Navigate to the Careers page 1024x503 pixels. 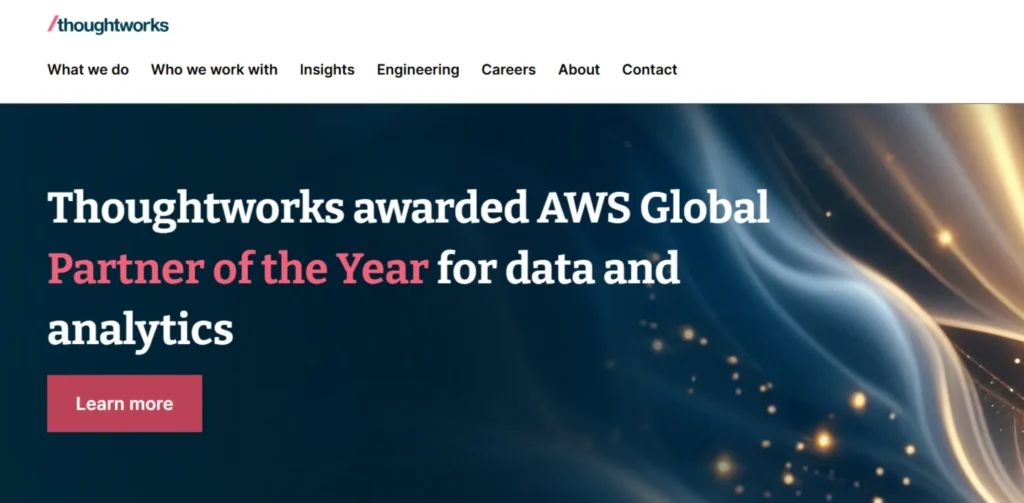pyautogui.click(x=508, y=70)
